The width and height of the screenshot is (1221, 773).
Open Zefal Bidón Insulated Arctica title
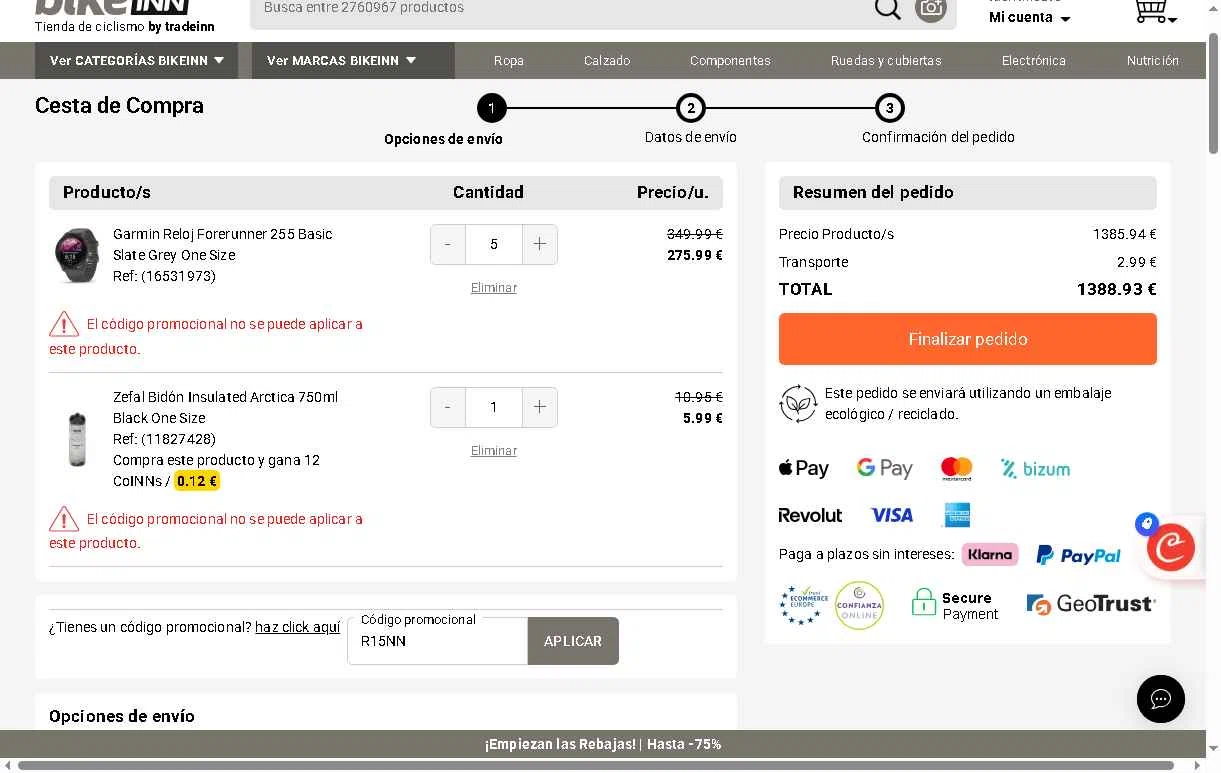point(226,407)
